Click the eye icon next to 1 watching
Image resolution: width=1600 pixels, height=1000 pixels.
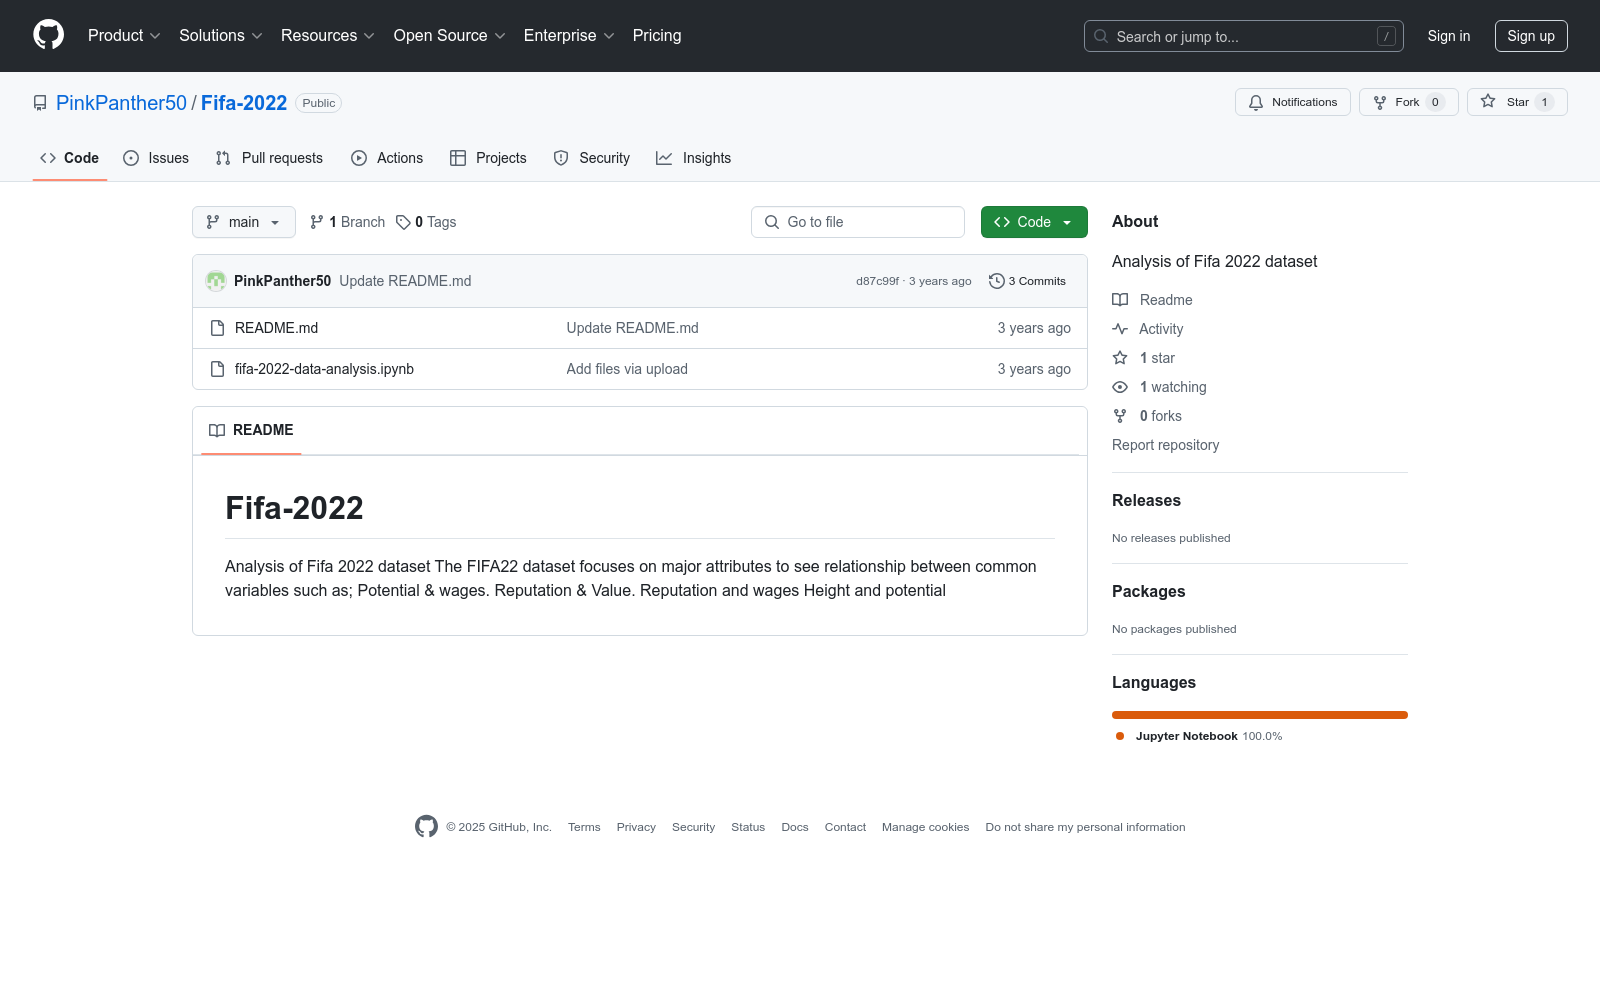coord(1120,387)
